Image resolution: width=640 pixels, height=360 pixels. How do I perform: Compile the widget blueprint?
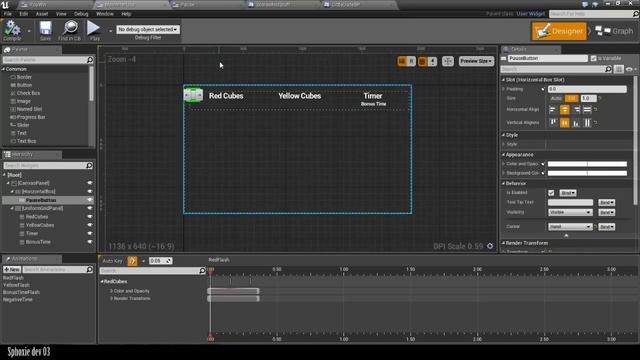point(12,31)
